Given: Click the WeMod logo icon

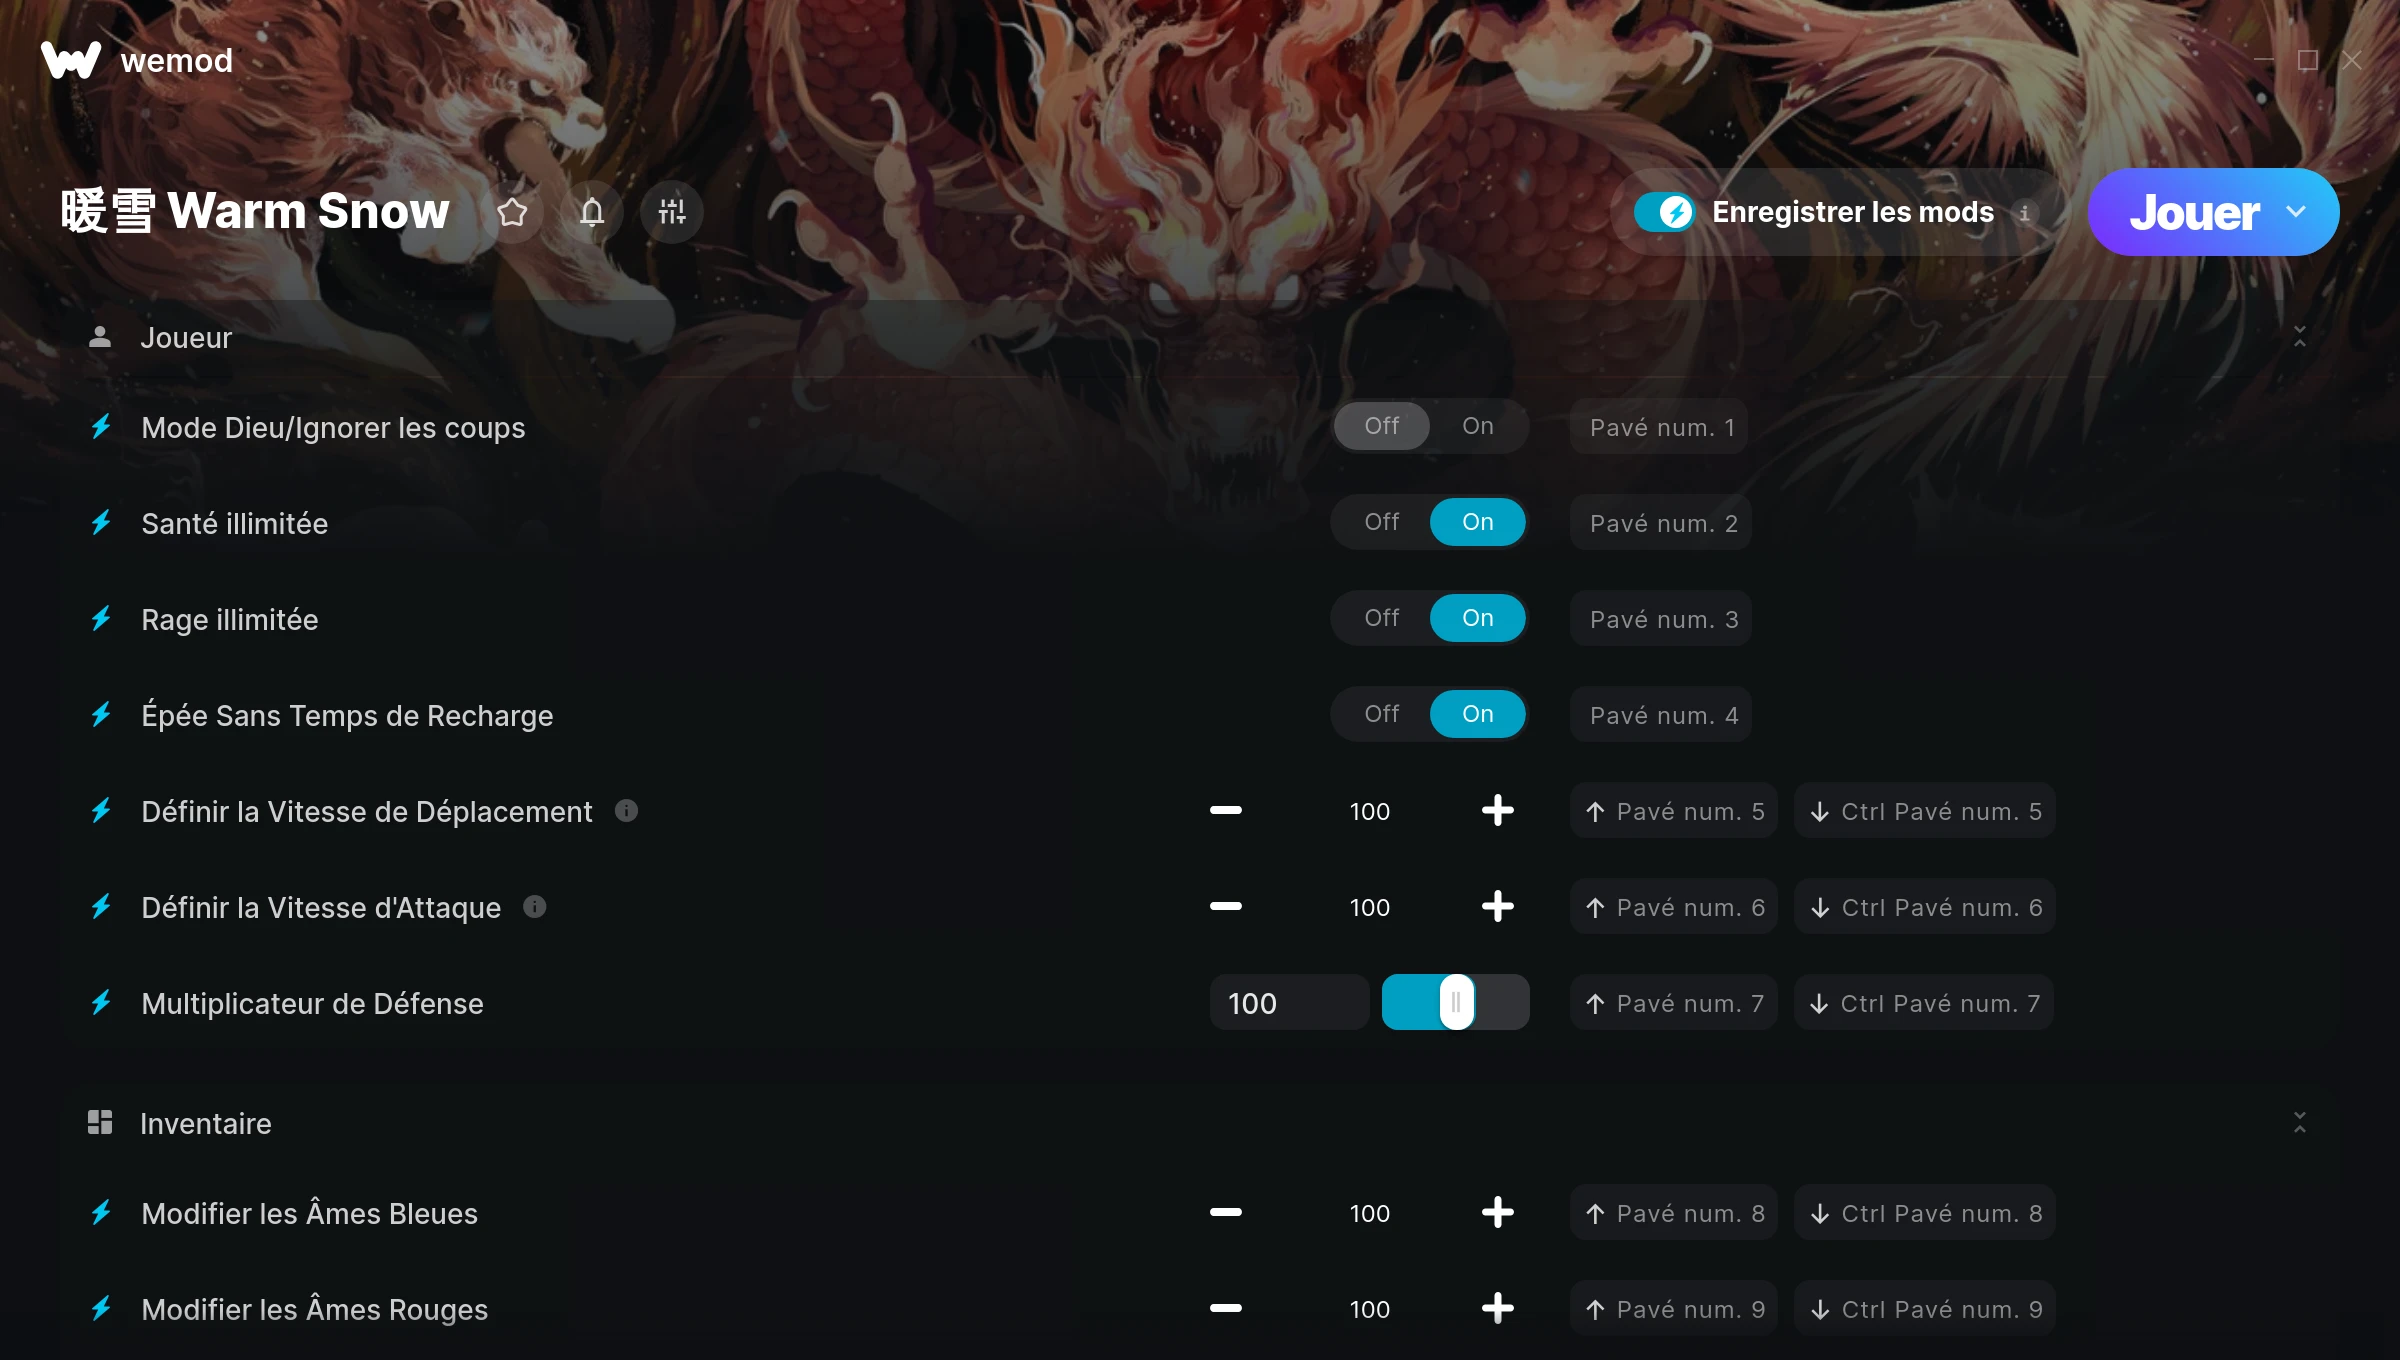Looking at the screenshot, I should 71,60.
